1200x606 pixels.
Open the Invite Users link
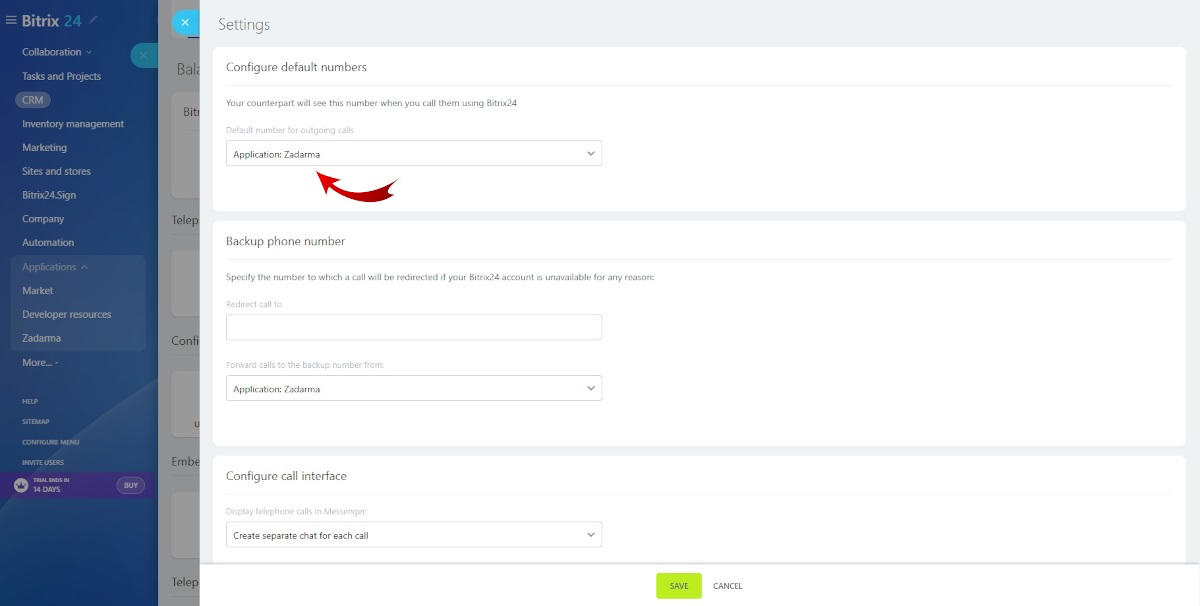click(x=43, y=462)
